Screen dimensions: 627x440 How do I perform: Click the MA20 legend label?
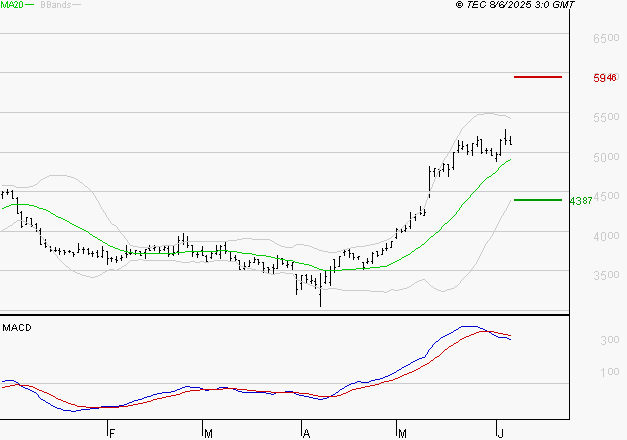coord(12,5)
